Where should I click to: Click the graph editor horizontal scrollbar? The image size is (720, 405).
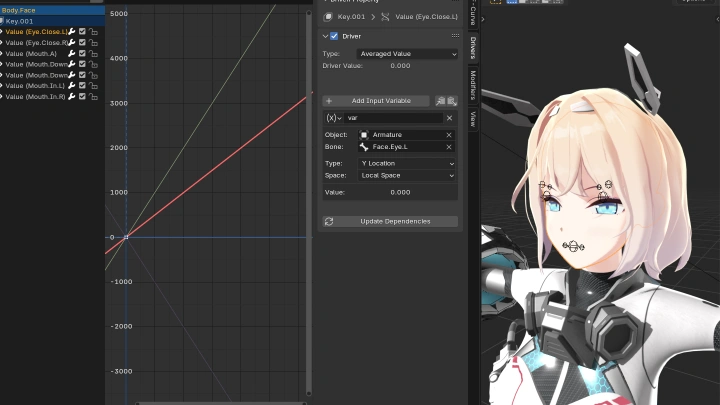click(221, 403)
